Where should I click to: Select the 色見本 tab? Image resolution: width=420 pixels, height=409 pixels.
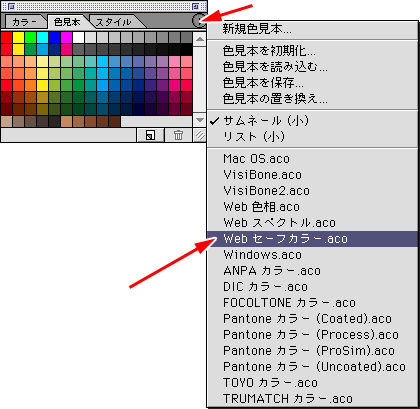(67, 22)
